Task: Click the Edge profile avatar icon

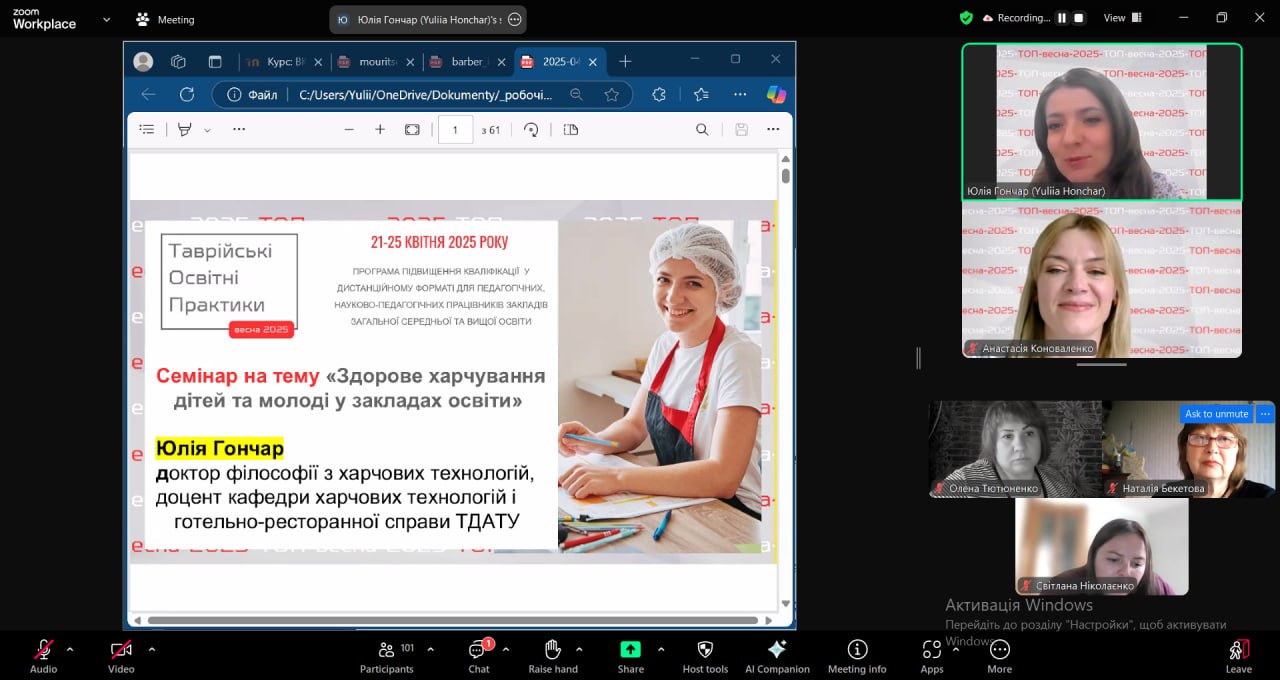Action: tap(143, 61)
